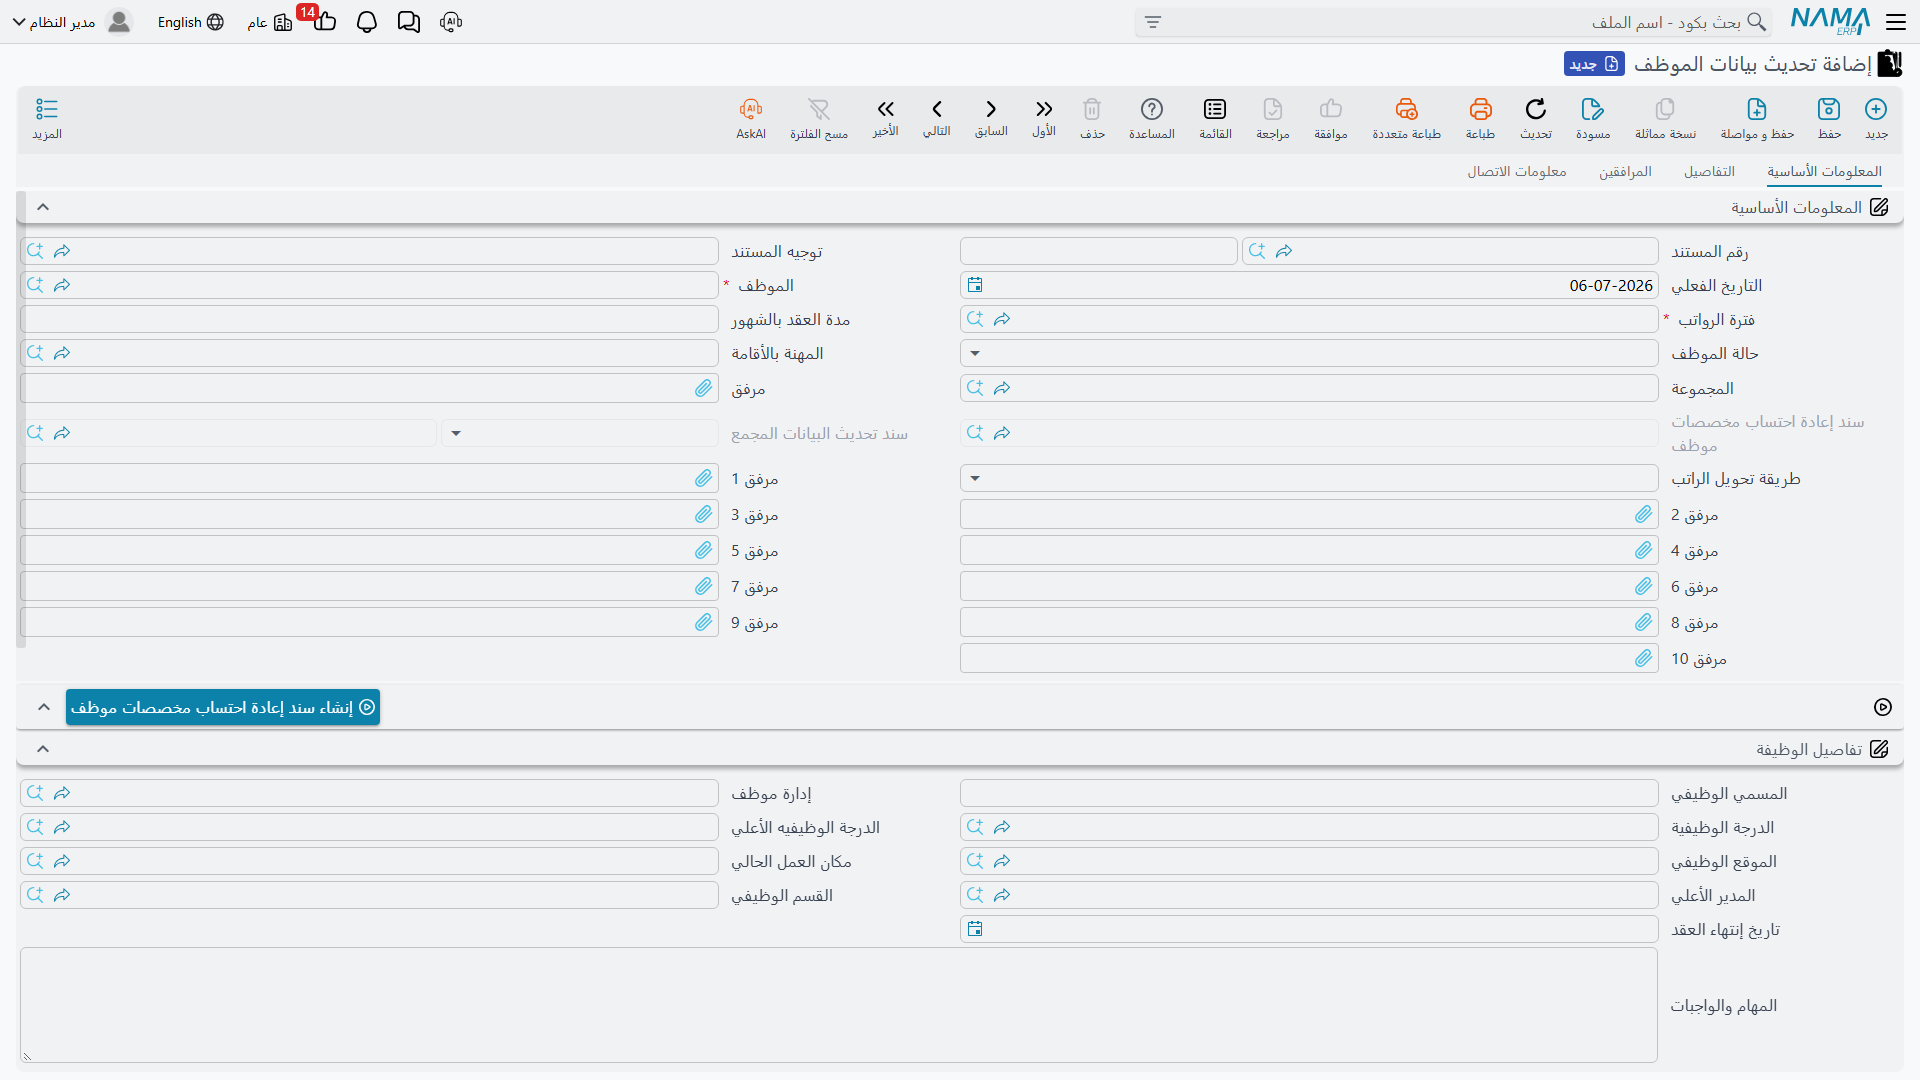Screen dimensions: 1920x1080
Task: Click the attachment paperclip in مرفق field
Action: pyautogui.click(x=704, y=388)
